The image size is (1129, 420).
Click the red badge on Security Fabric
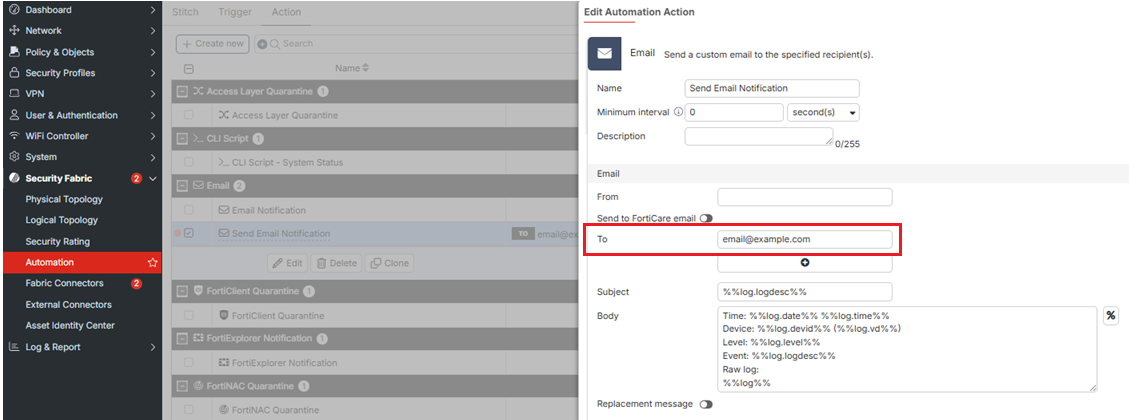coord(136,179)
